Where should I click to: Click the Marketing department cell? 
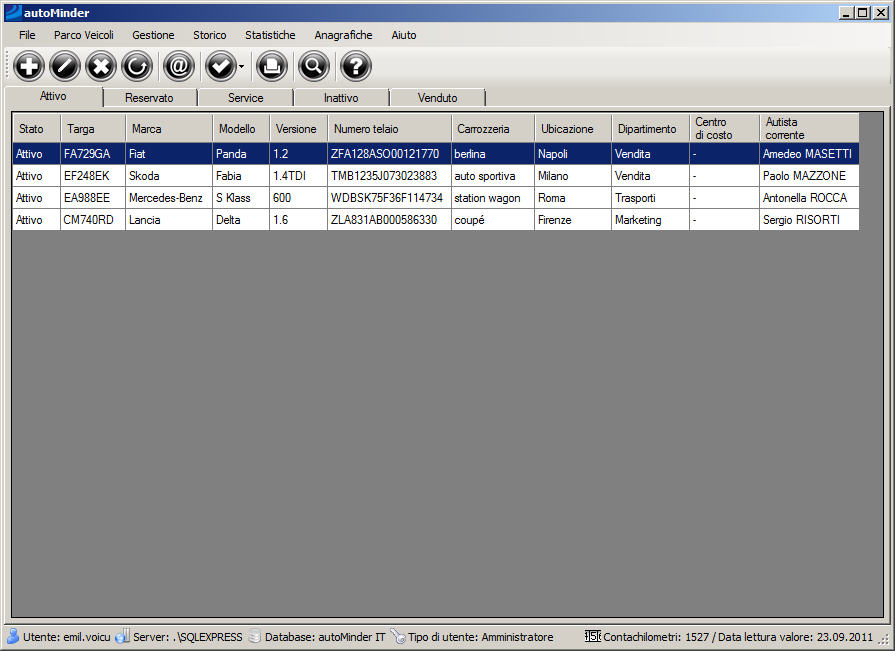pos(650,220)
